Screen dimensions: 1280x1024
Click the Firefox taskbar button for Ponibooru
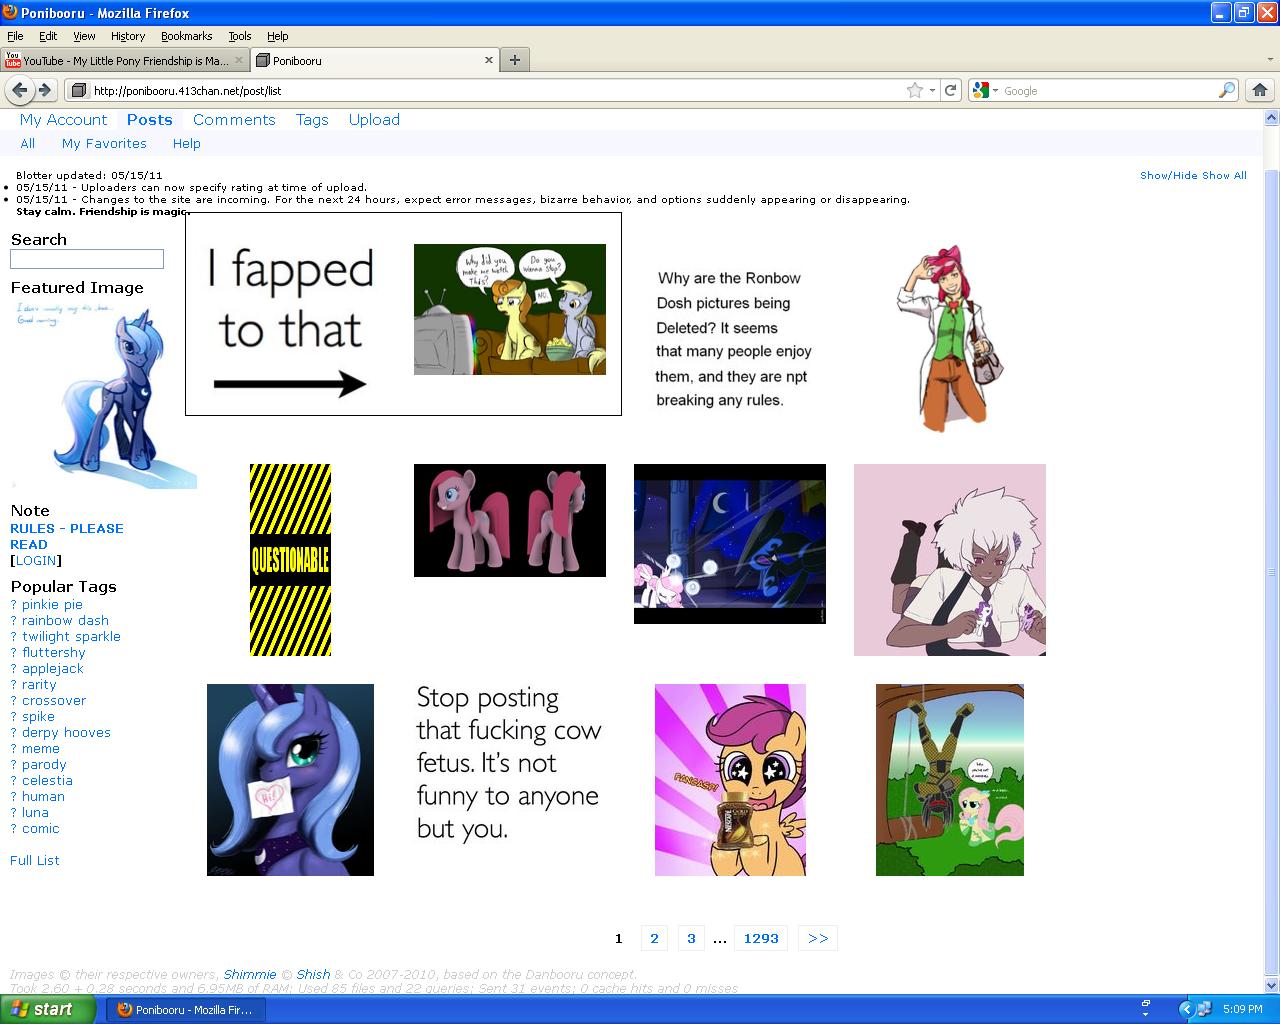point(186,1009)
